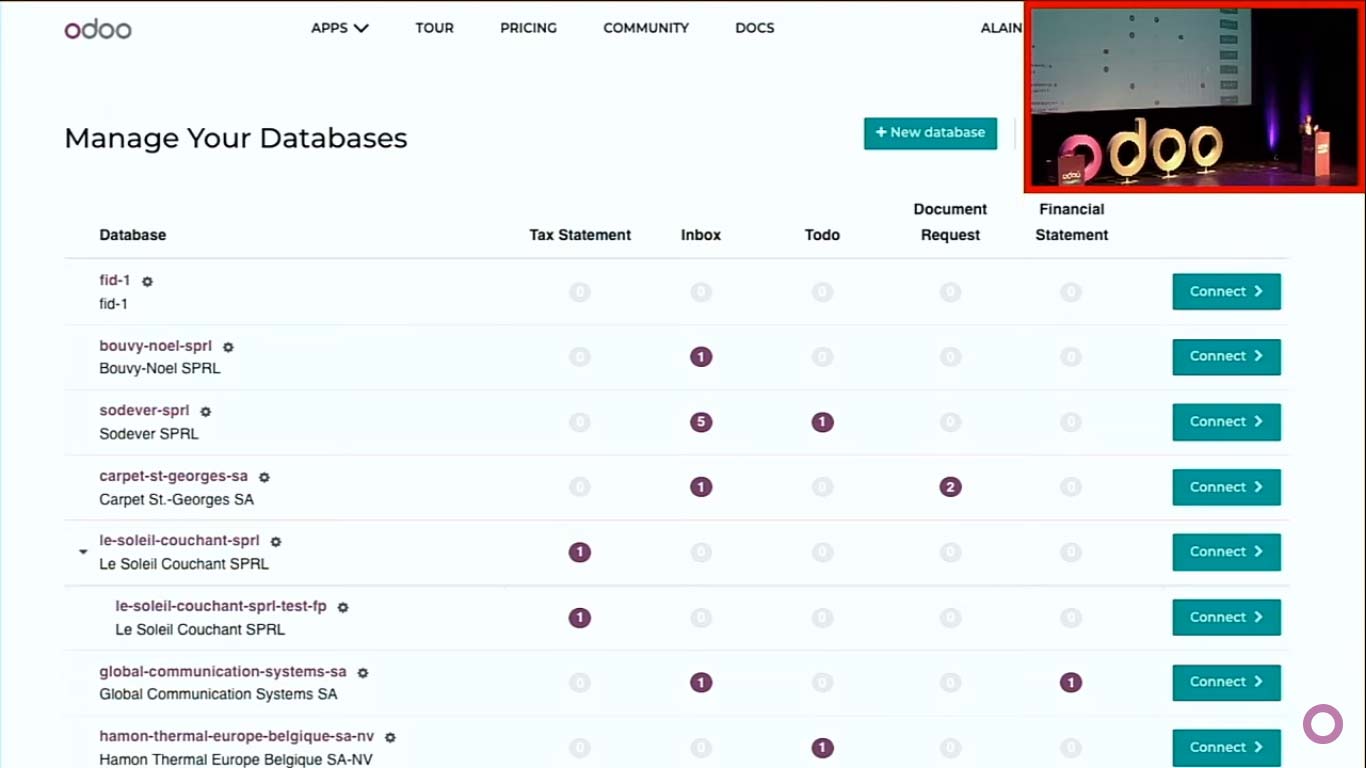Click Inbox badge 1 for Carpet St.-Georges SA
The width and height of the screenshot is (1366, 768).
tap(701, 487)
